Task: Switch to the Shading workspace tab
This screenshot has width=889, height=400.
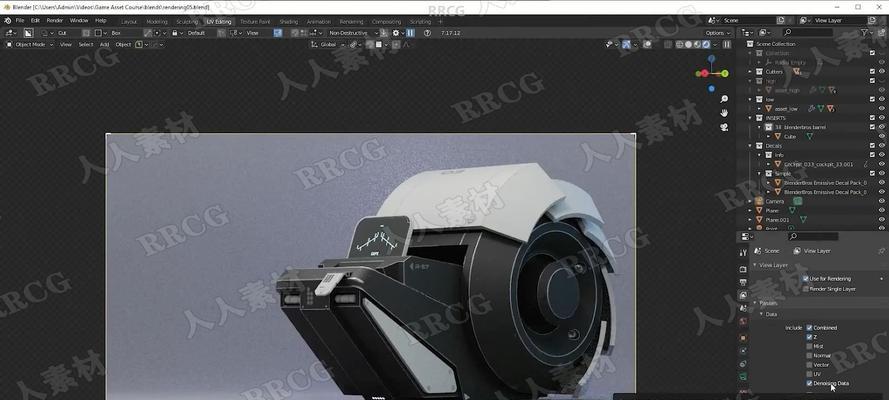Action: point(289,22)
